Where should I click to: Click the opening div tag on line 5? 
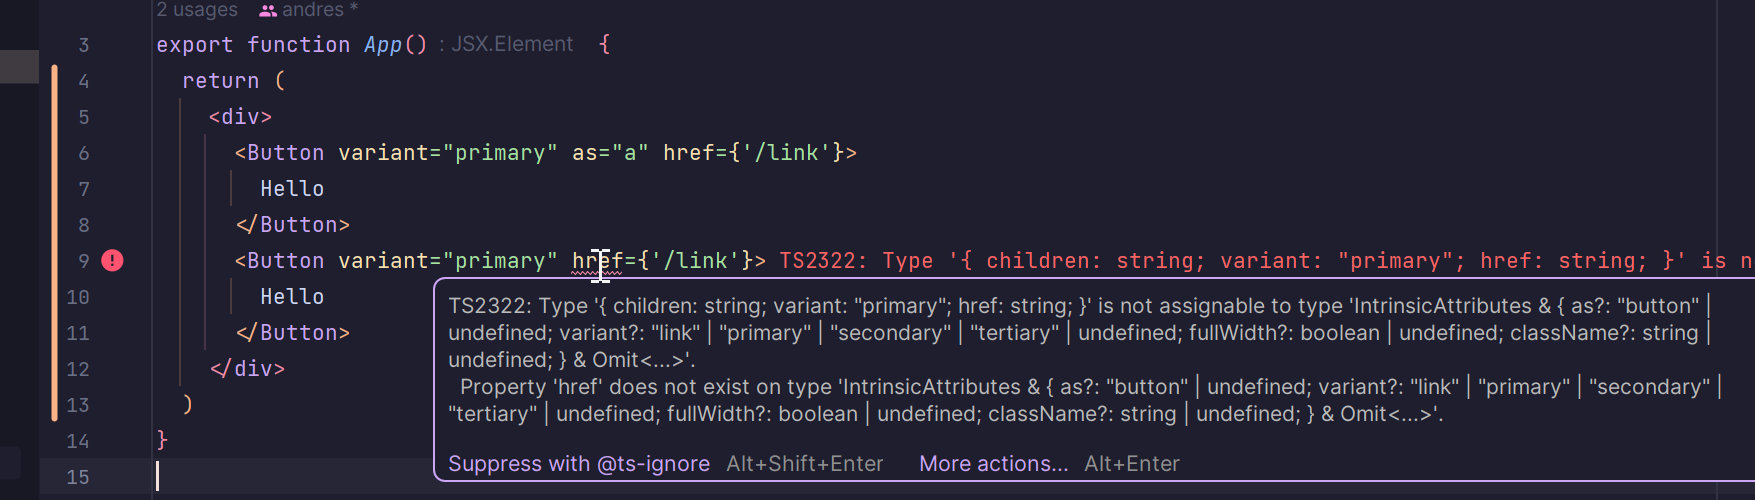pos(240,117)
